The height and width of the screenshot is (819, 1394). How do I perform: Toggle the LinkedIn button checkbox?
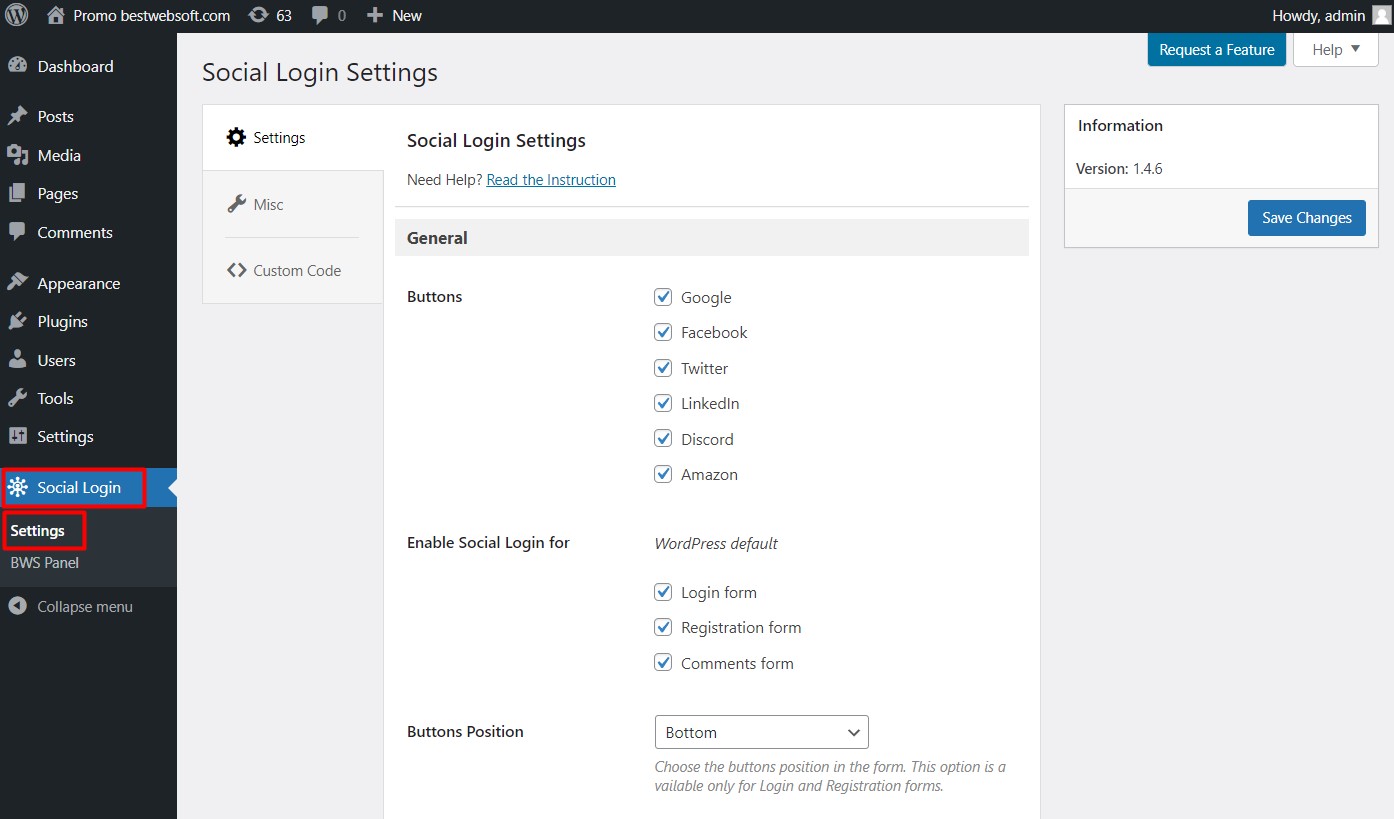click(663, 403)
